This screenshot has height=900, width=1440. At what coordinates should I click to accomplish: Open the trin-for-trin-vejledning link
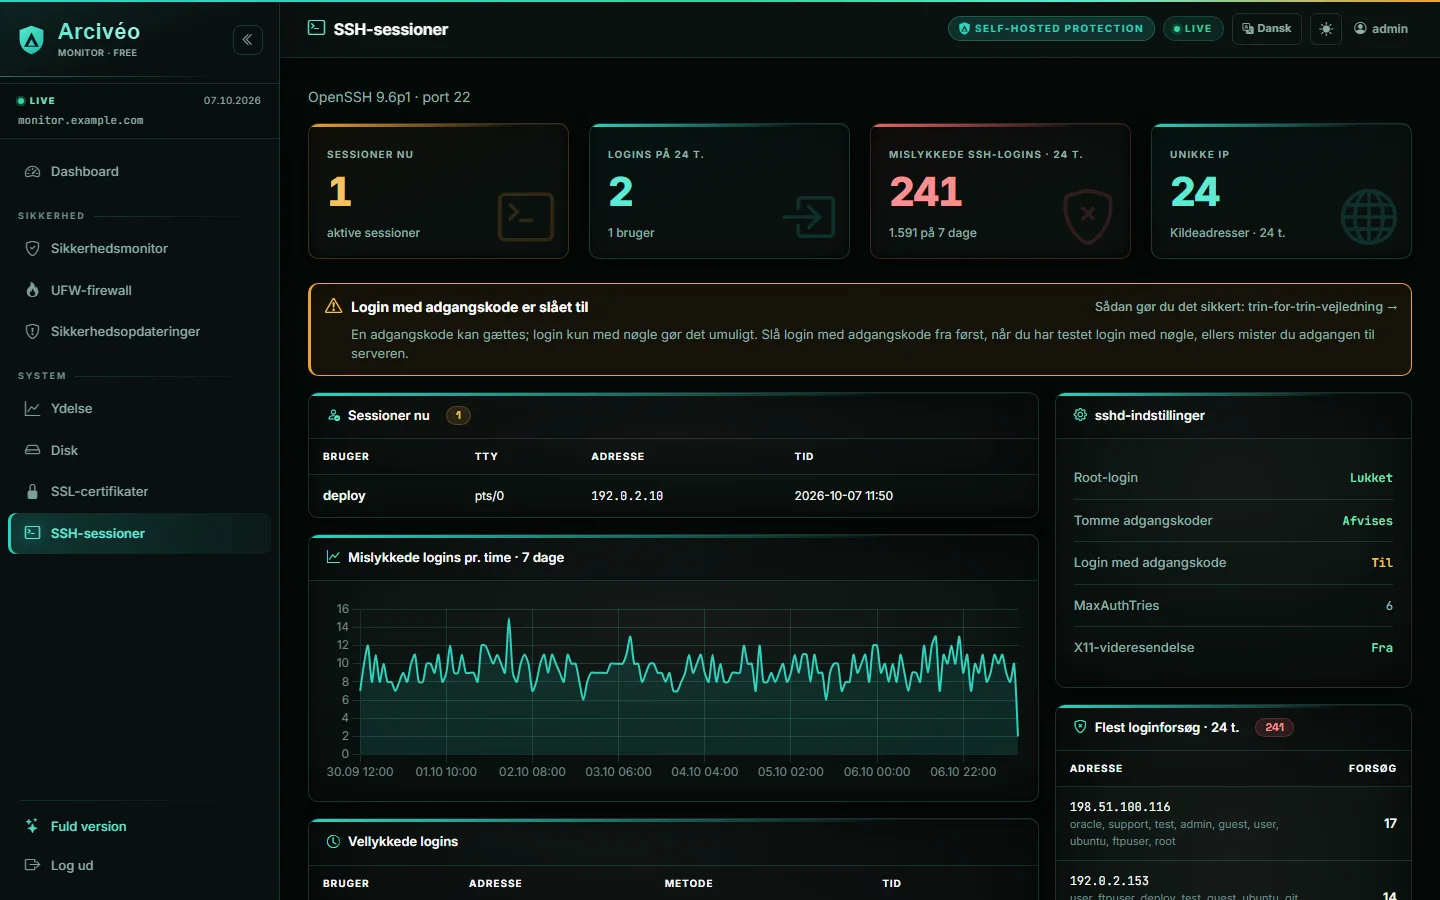[x=1246, y=307]
